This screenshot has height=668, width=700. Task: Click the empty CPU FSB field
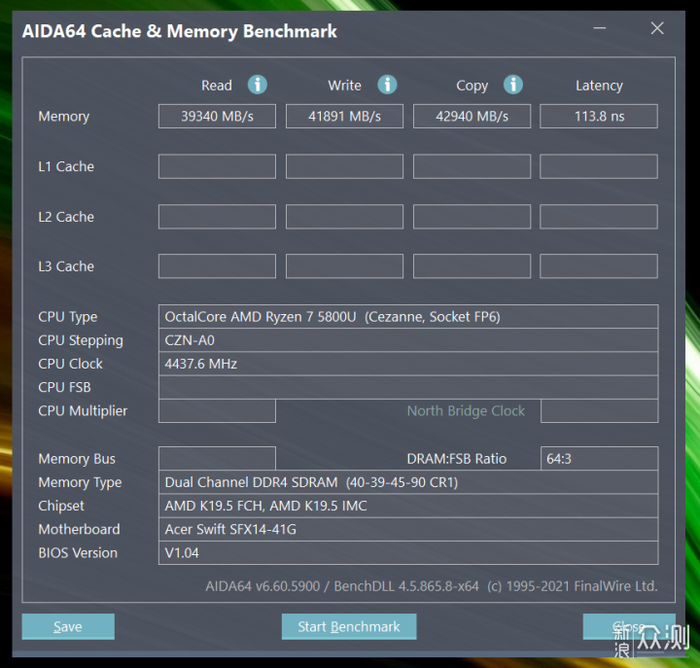(408, 387)
